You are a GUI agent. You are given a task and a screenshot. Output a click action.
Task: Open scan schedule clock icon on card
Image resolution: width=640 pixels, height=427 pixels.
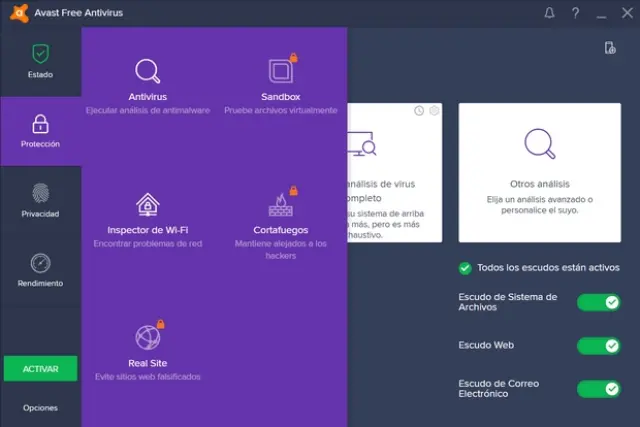tap(419, 111)
